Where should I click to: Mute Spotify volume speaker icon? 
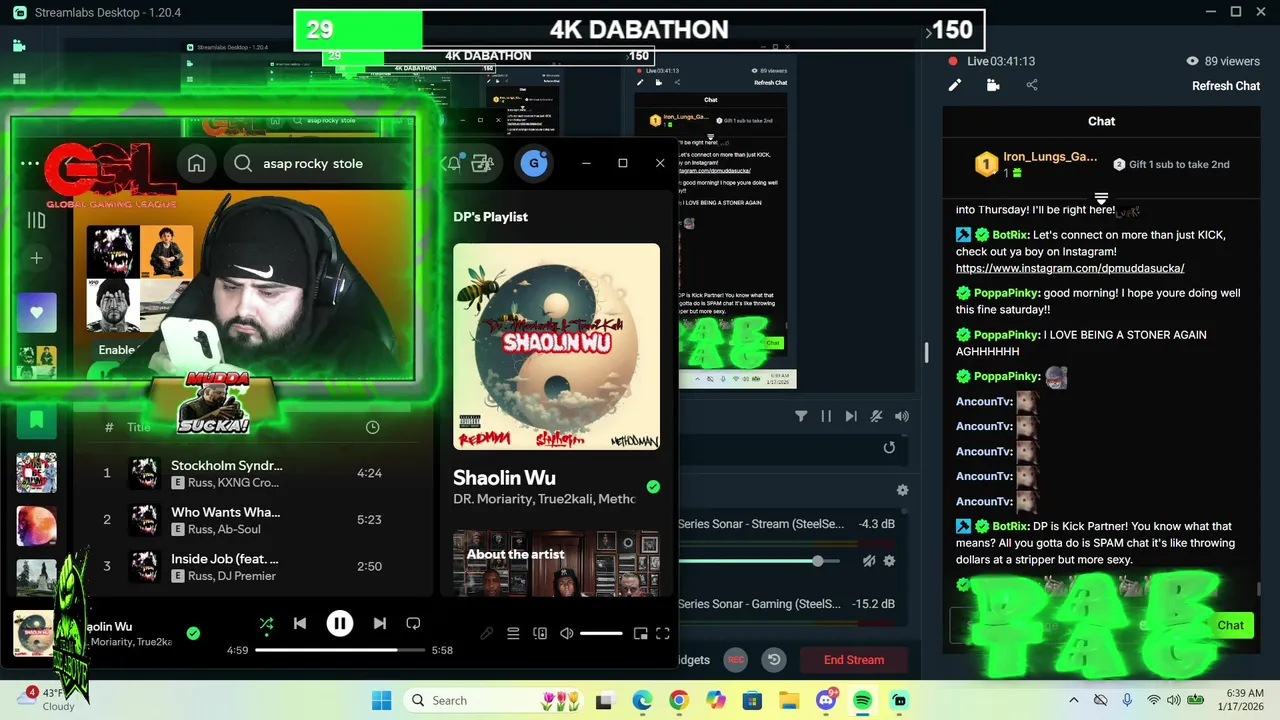pyautogui.click(x=567, y=633)
